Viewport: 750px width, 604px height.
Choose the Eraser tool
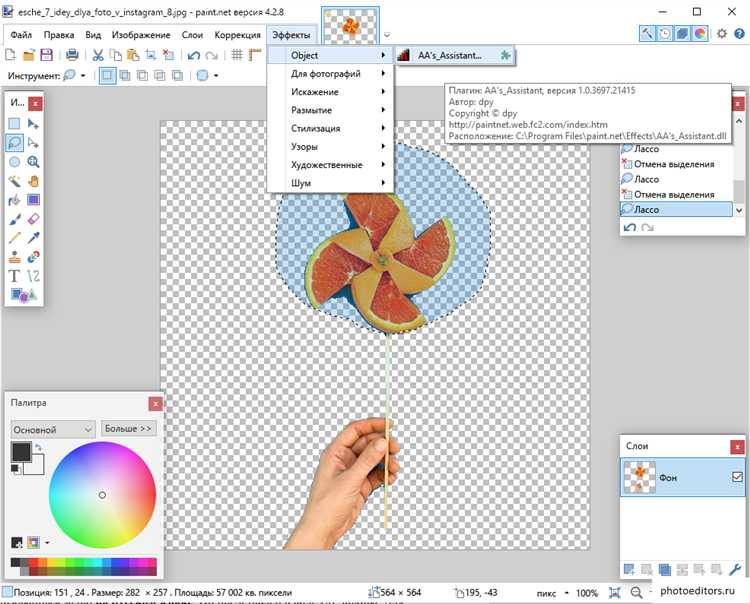[33, 218]
